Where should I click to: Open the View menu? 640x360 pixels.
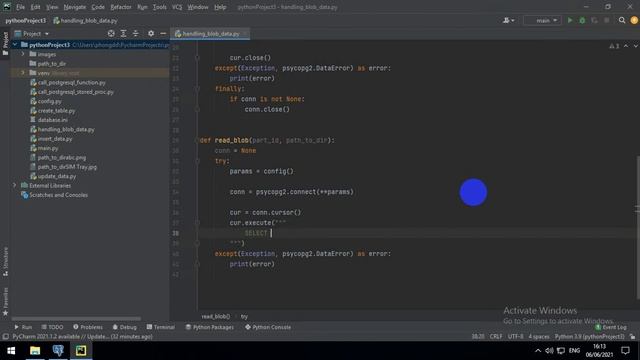pyautogui.click(x=52, y=7)
